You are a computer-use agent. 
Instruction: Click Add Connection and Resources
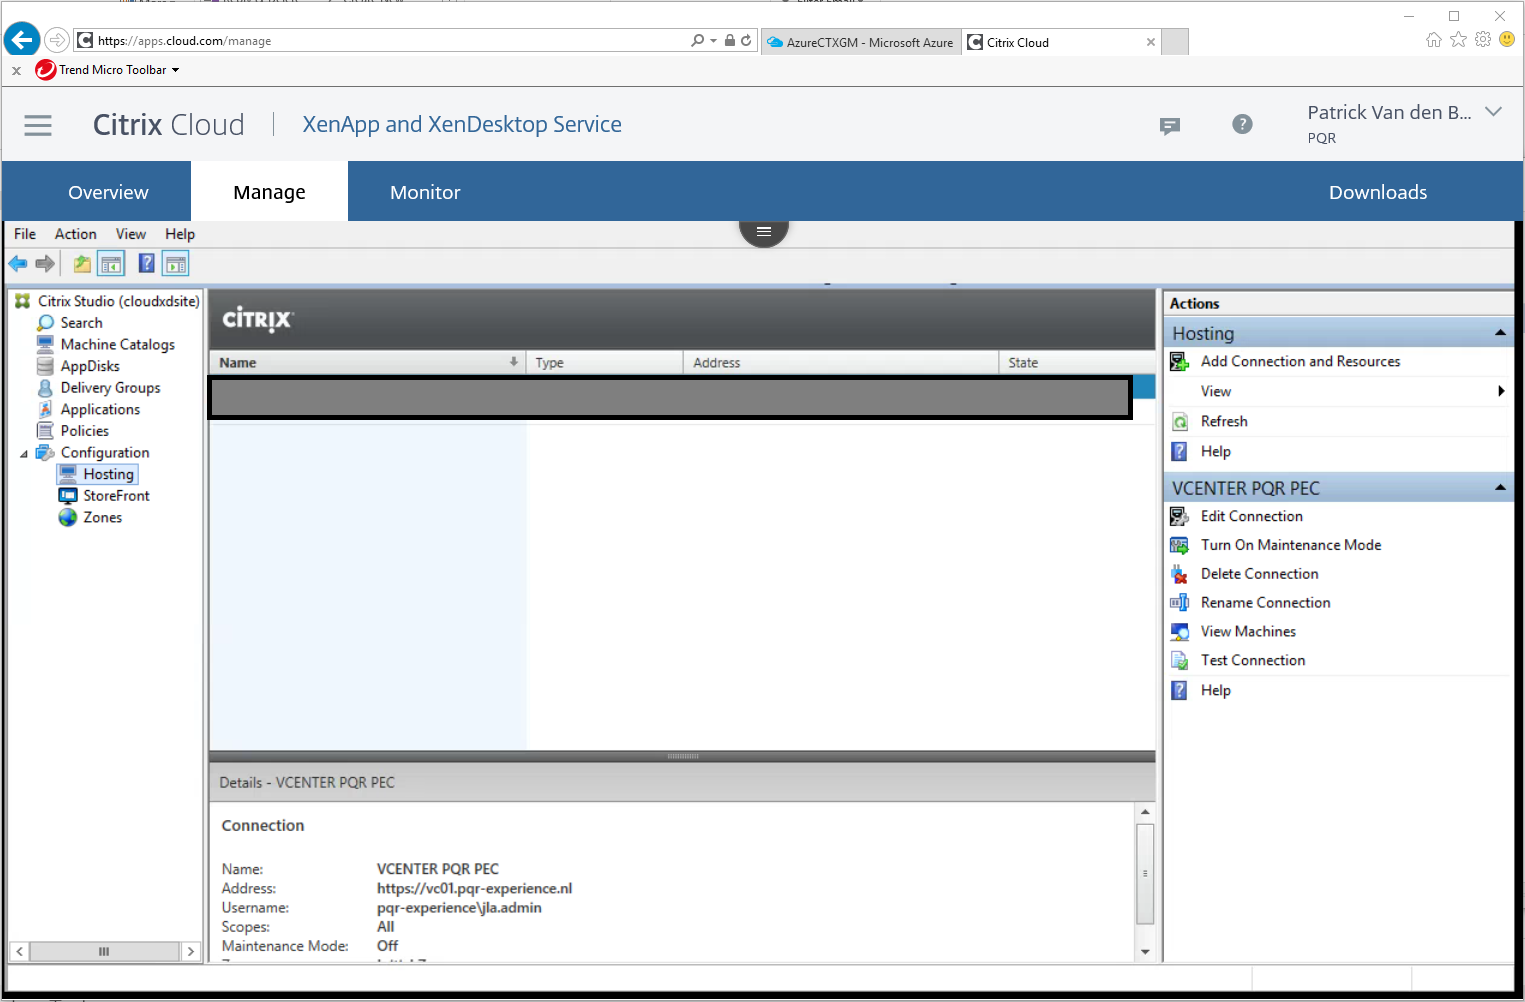click(1300, 362)
